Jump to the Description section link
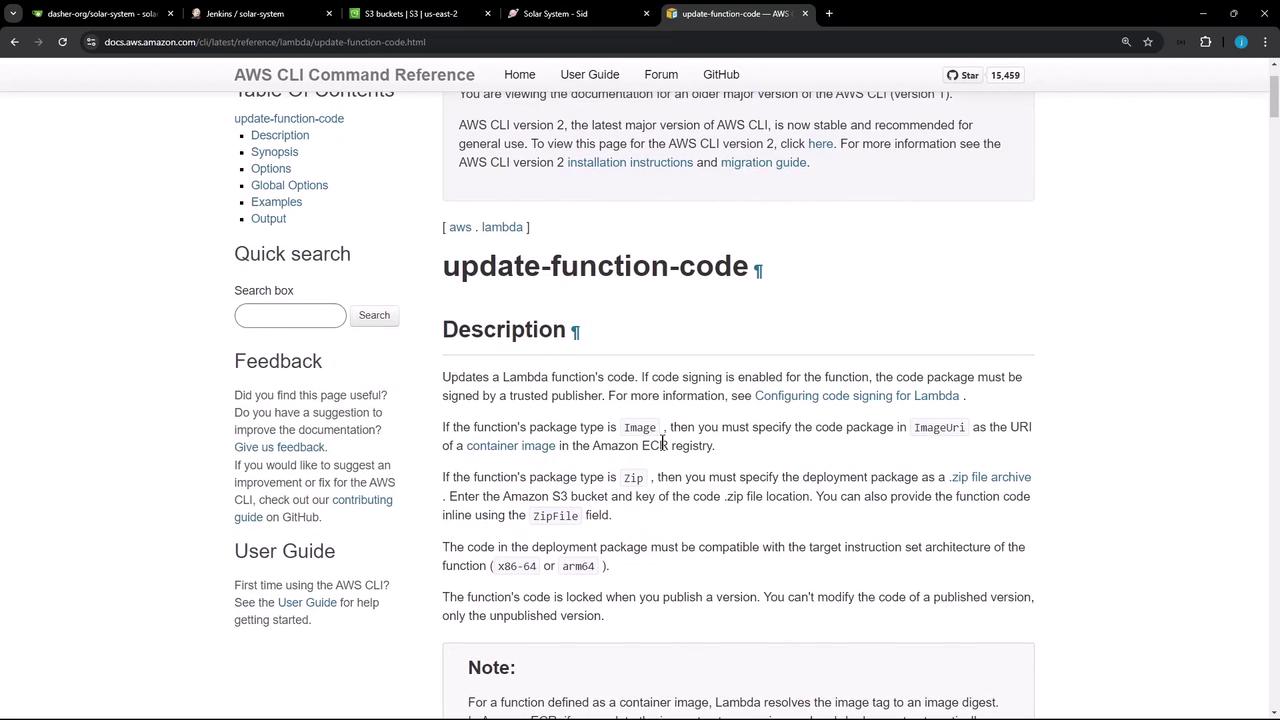This screenshot has height=720, width=1280. (x=280, y=136)
